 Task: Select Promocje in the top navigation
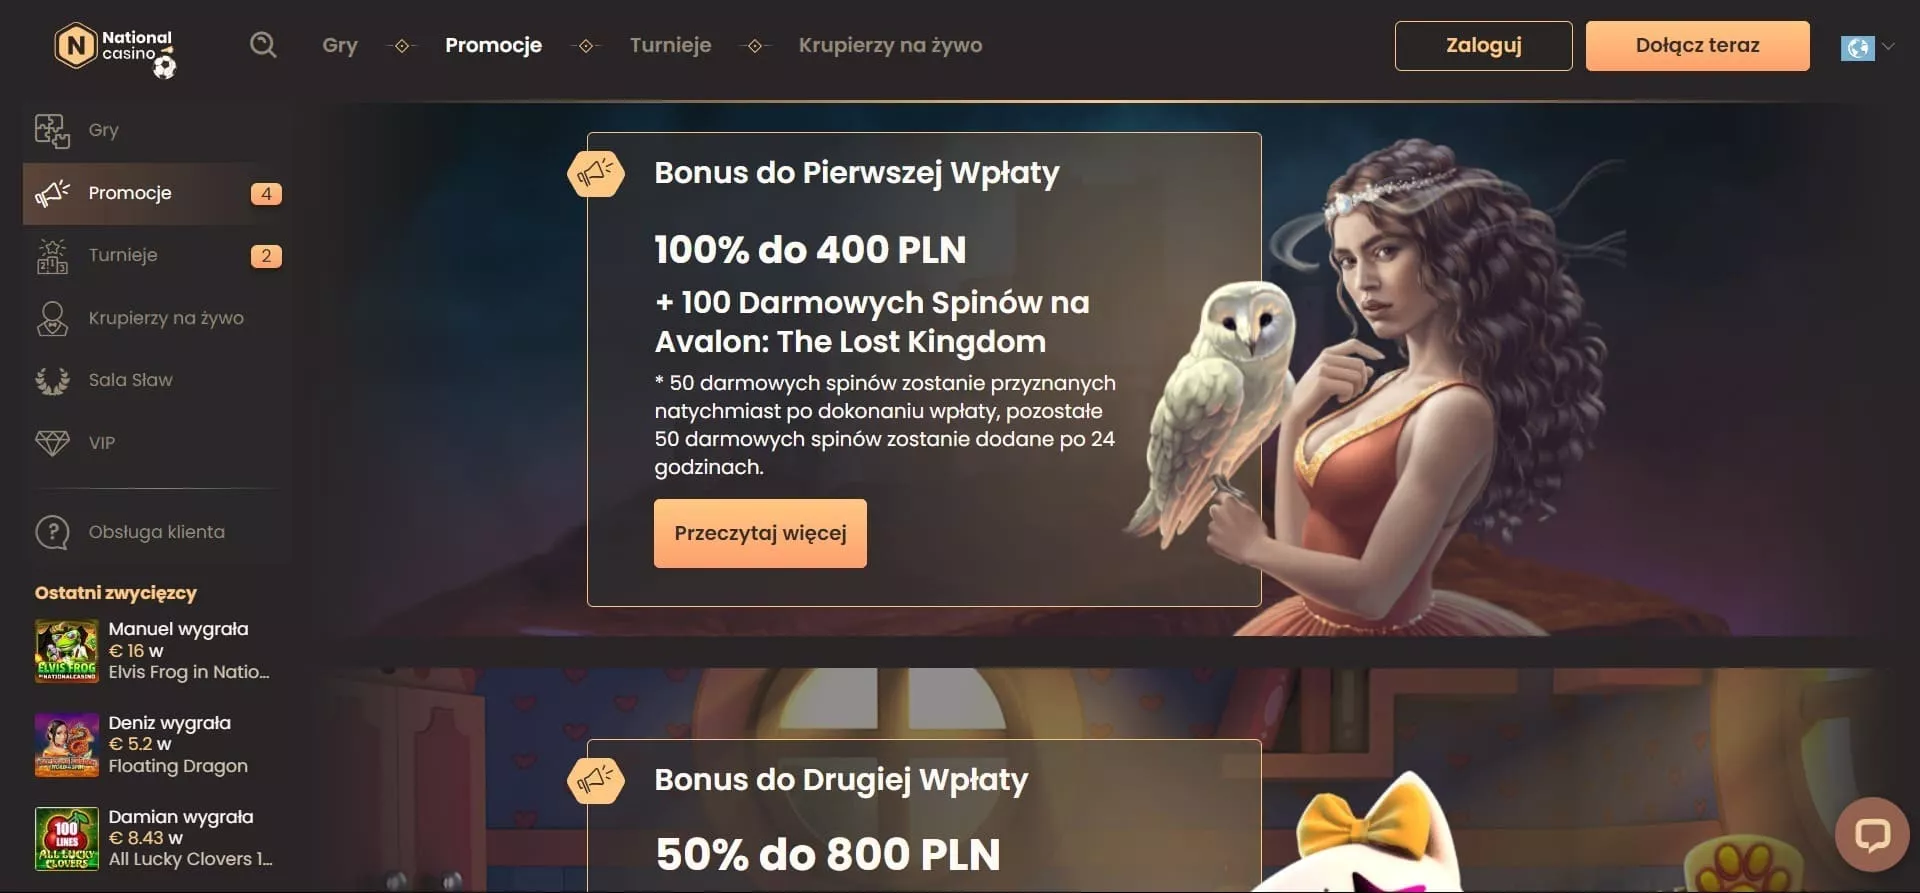point(493,45)
